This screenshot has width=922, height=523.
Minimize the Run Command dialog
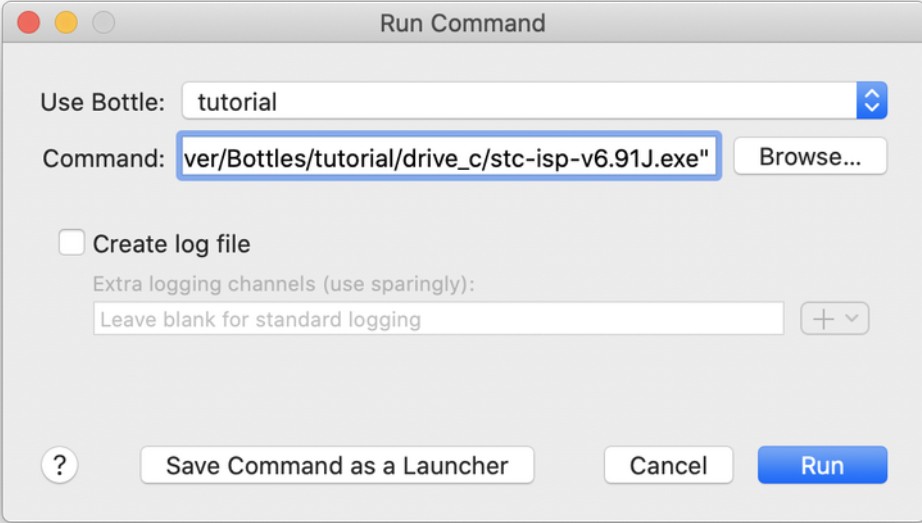coord(66,22)
